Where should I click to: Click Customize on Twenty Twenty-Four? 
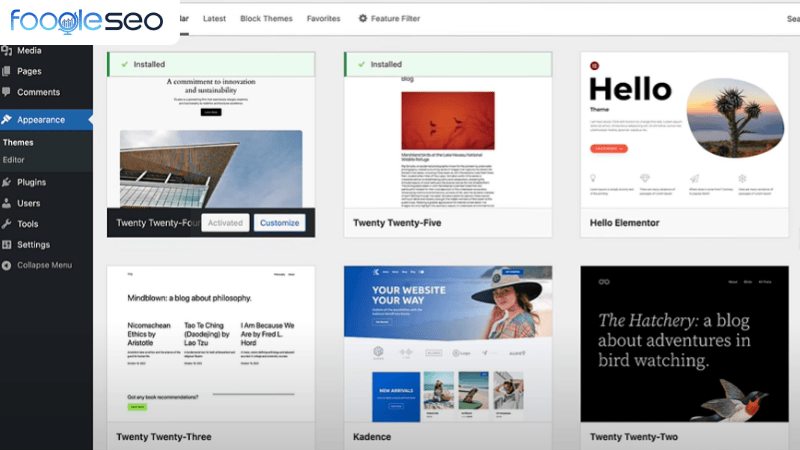(x=280, y=223)
